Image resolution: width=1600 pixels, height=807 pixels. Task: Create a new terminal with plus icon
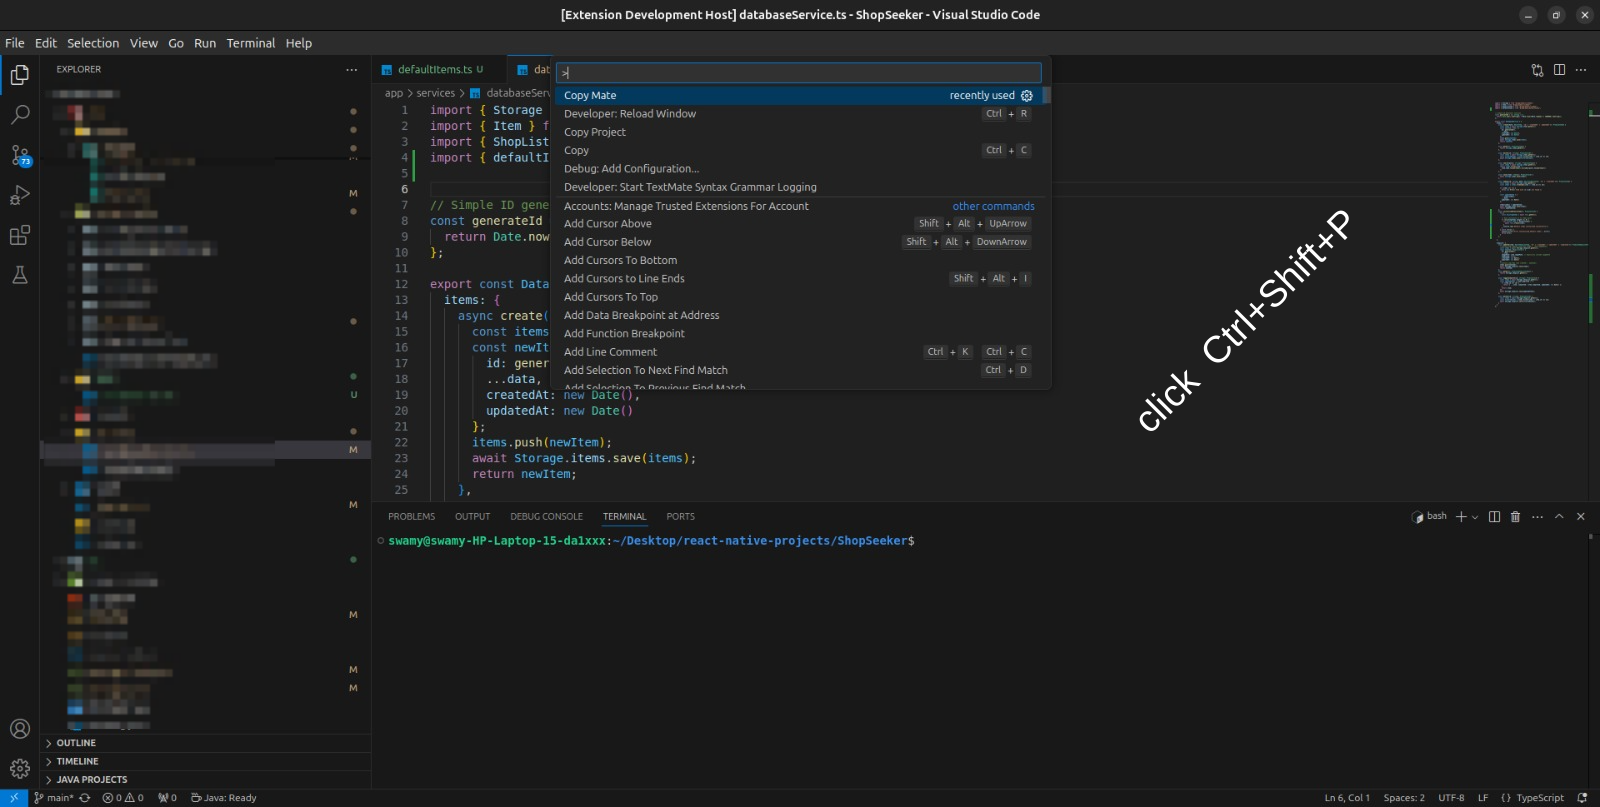(x=1461, y=517)
